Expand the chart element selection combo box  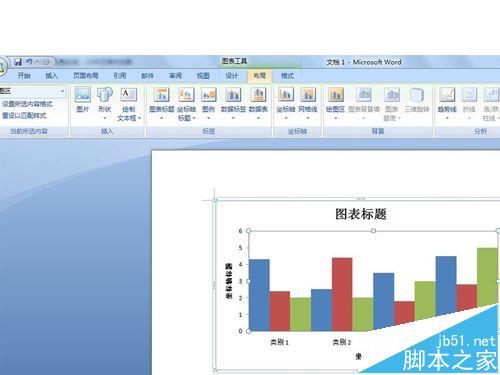[x=62, y=91]
